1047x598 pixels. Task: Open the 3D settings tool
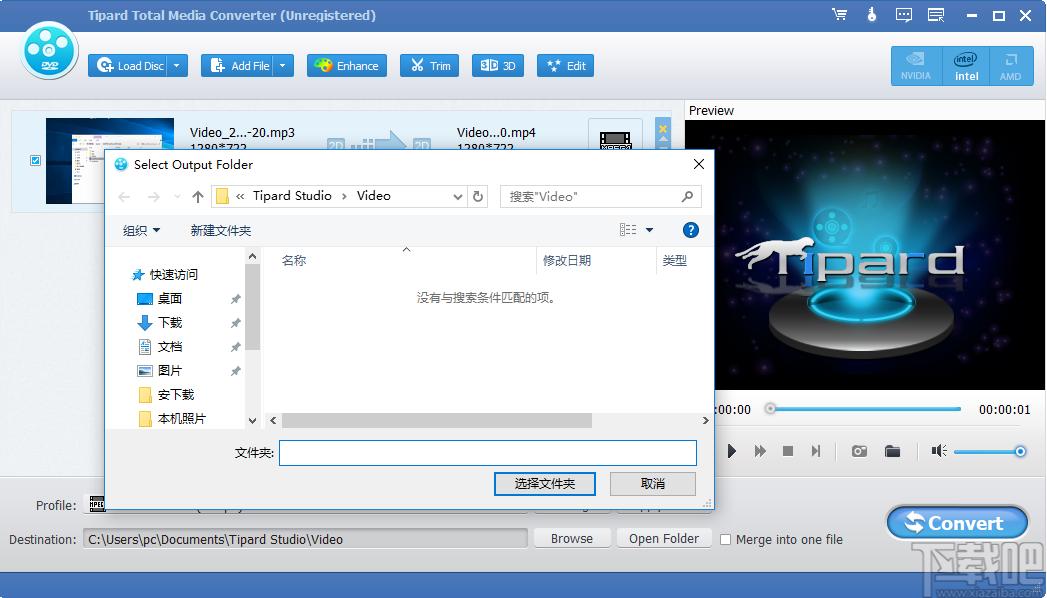pyautogui.click(x=497, y=66)
